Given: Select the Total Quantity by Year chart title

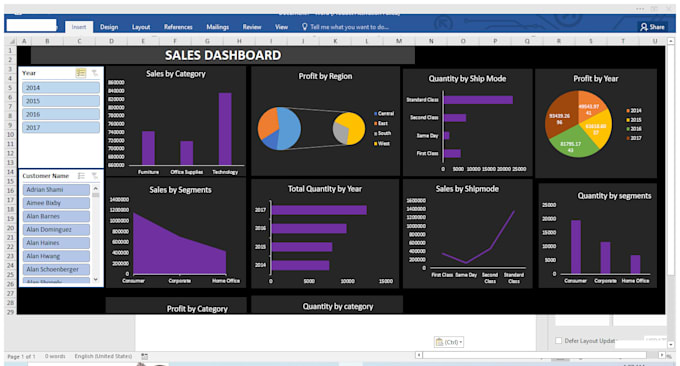Looking at the screenshot, I should point(325,189).
